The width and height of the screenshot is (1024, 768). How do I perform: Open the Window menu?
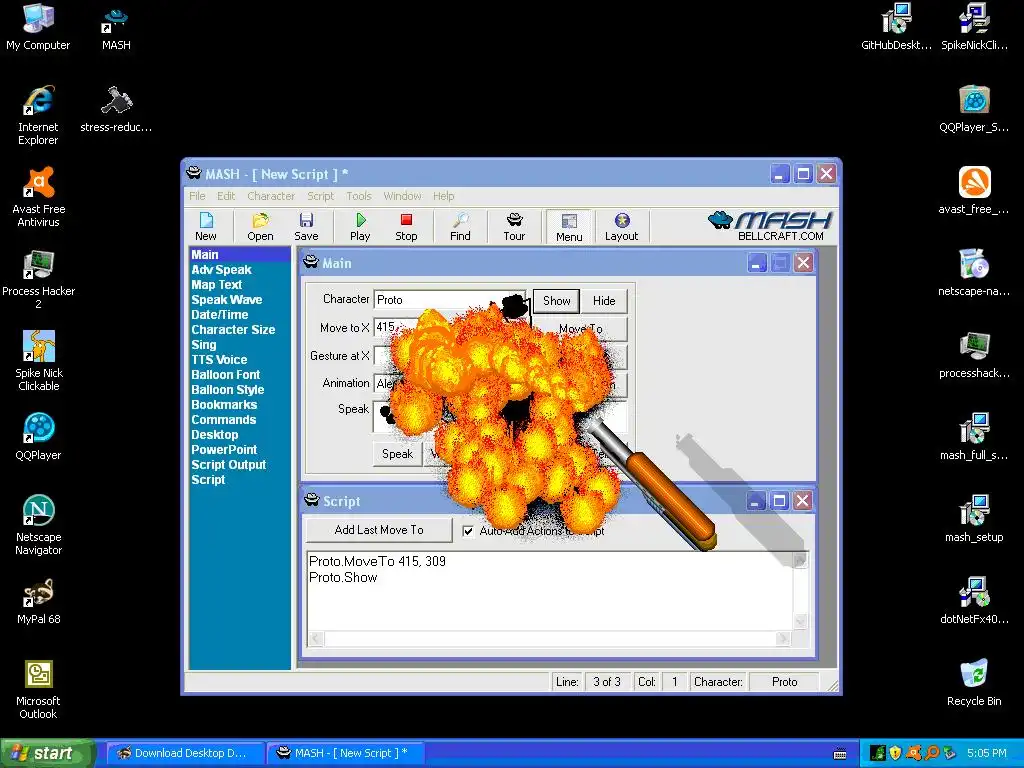pos(402,196)
